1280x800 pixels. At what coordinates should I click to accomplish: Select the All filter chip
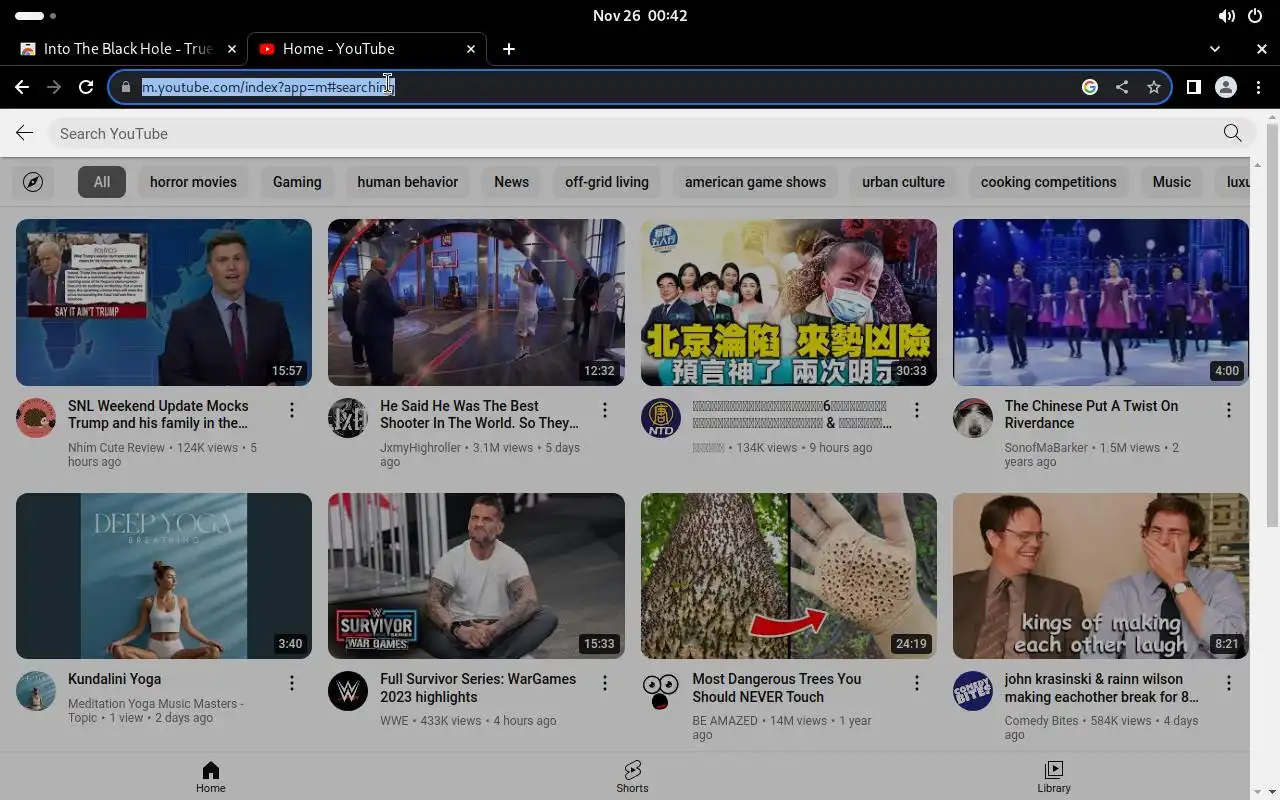click(x=102, y=182)
